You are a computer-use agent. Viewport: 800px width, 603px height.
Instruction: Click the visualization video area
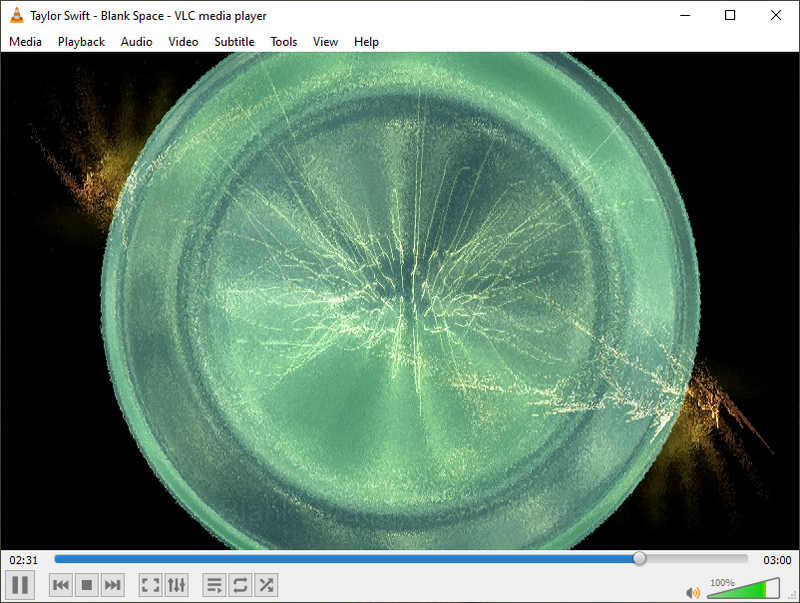click(400, 301)
